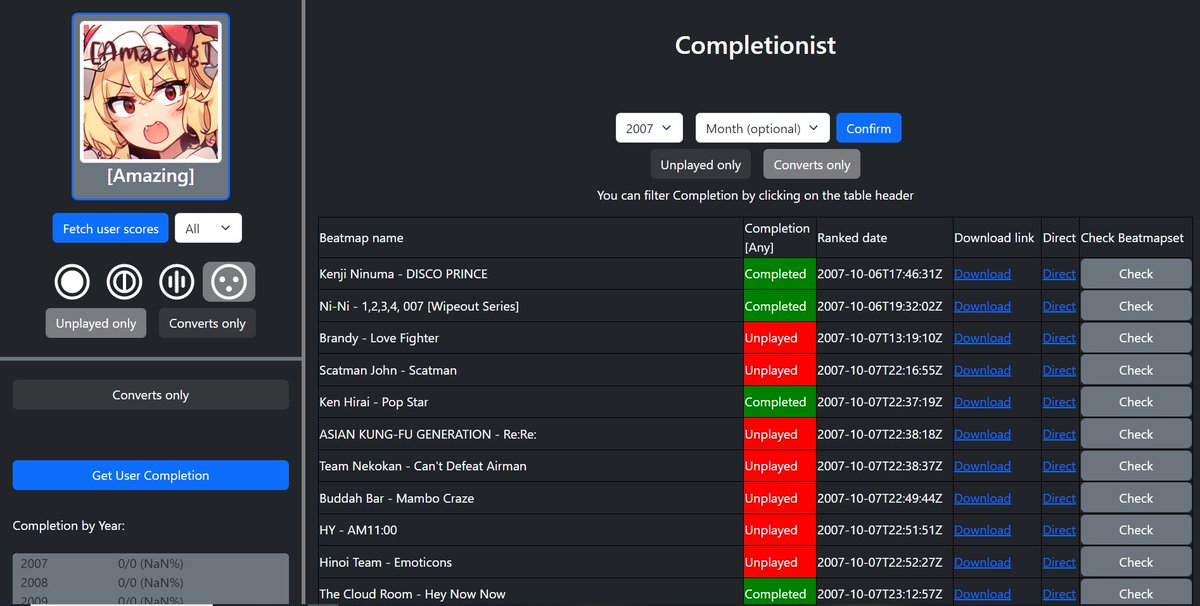Open Direct link for Emoticons
The width and height of the screenshot is (1200, 606).
click(1059, 562)
